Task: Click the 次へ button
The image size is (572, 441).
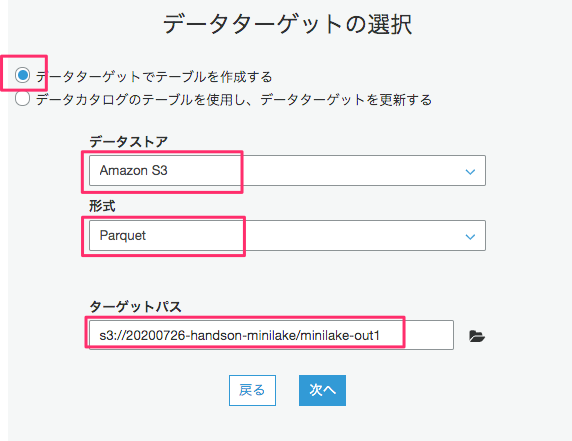Action: (x=322, y=390)
